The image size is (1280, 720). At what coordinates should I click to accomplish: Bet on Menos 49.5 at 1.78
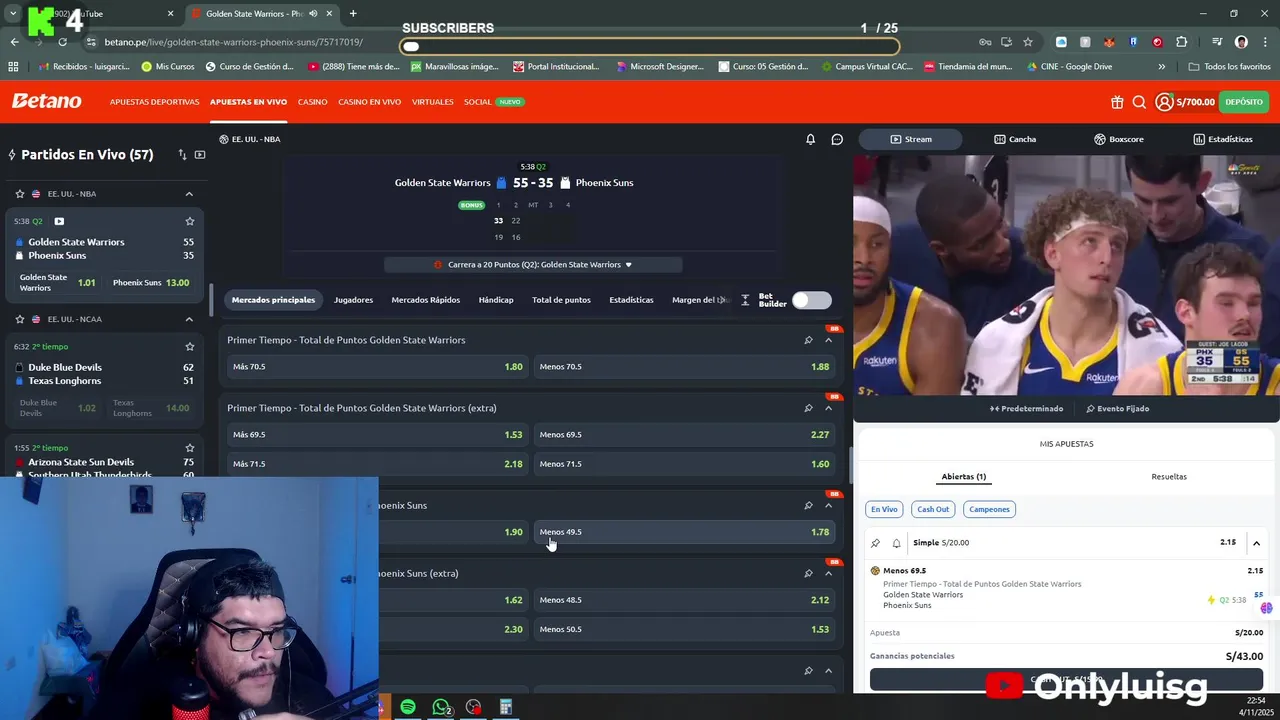[x=684, y=532]
